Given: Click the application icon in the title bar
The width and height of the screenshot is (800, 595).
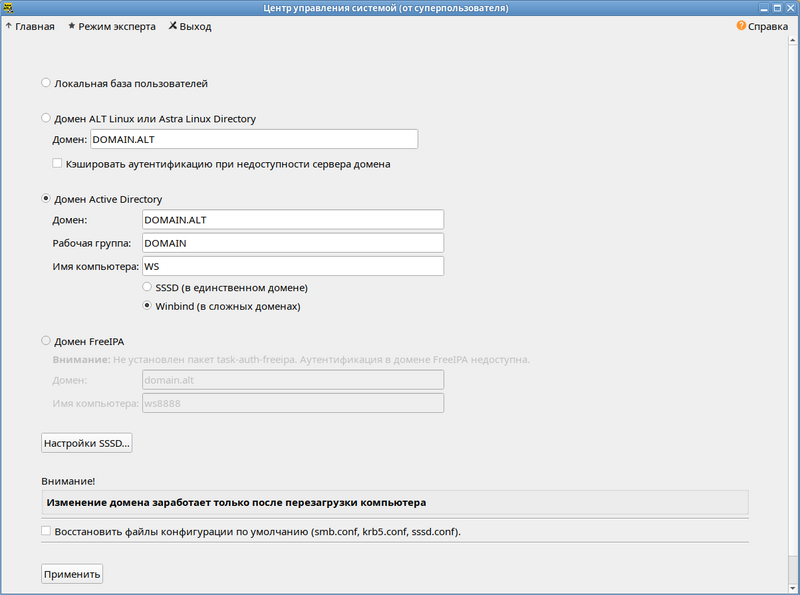Looking at the screenshot, I should [x=8, y=8].
